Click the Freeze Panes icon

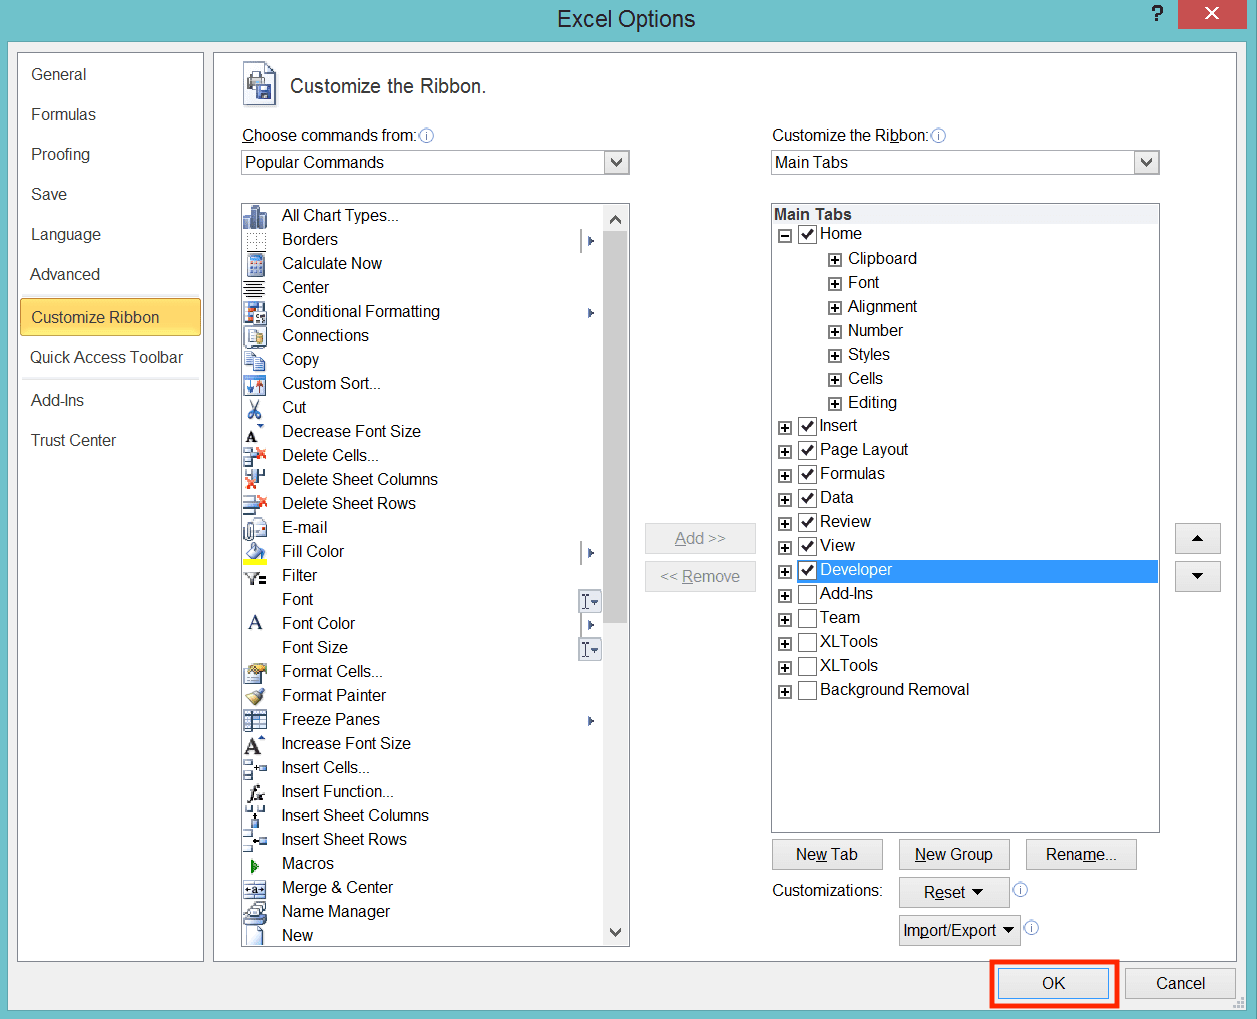[x=255, y=720]
